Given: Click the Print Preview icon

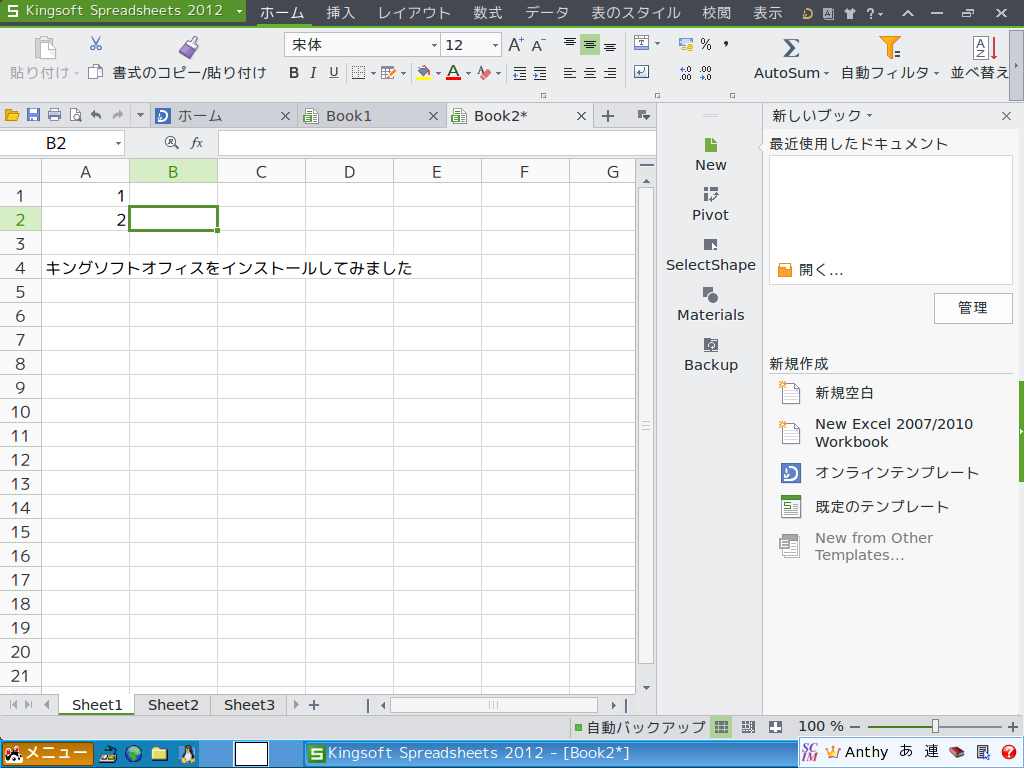Looking at the screenshot, I should (76, 116).
